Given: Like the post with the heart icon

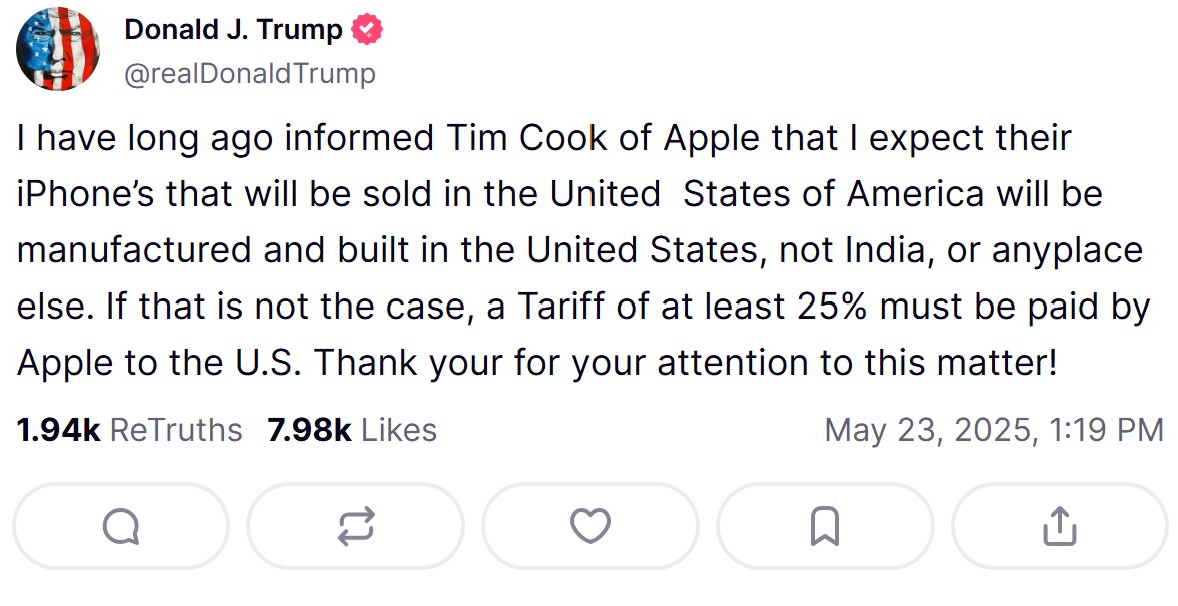Looking at the screenshot, I should click(x=590, y=526).
